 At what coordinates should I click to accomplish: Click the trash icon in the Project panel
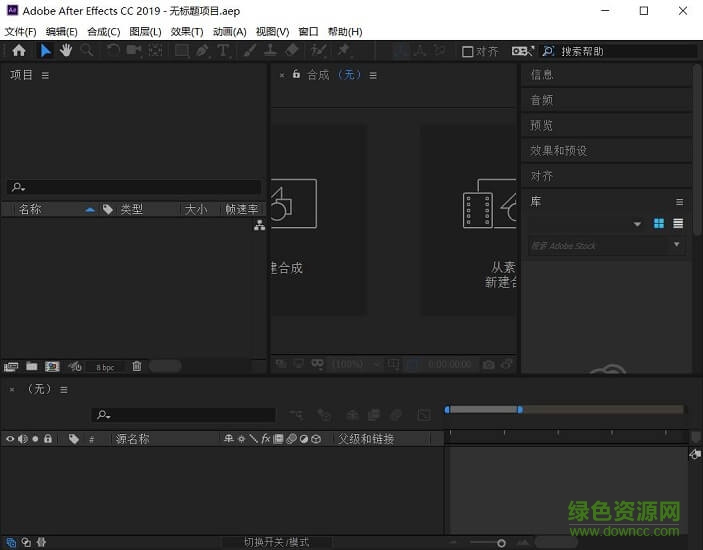click(x=137, y=367)
